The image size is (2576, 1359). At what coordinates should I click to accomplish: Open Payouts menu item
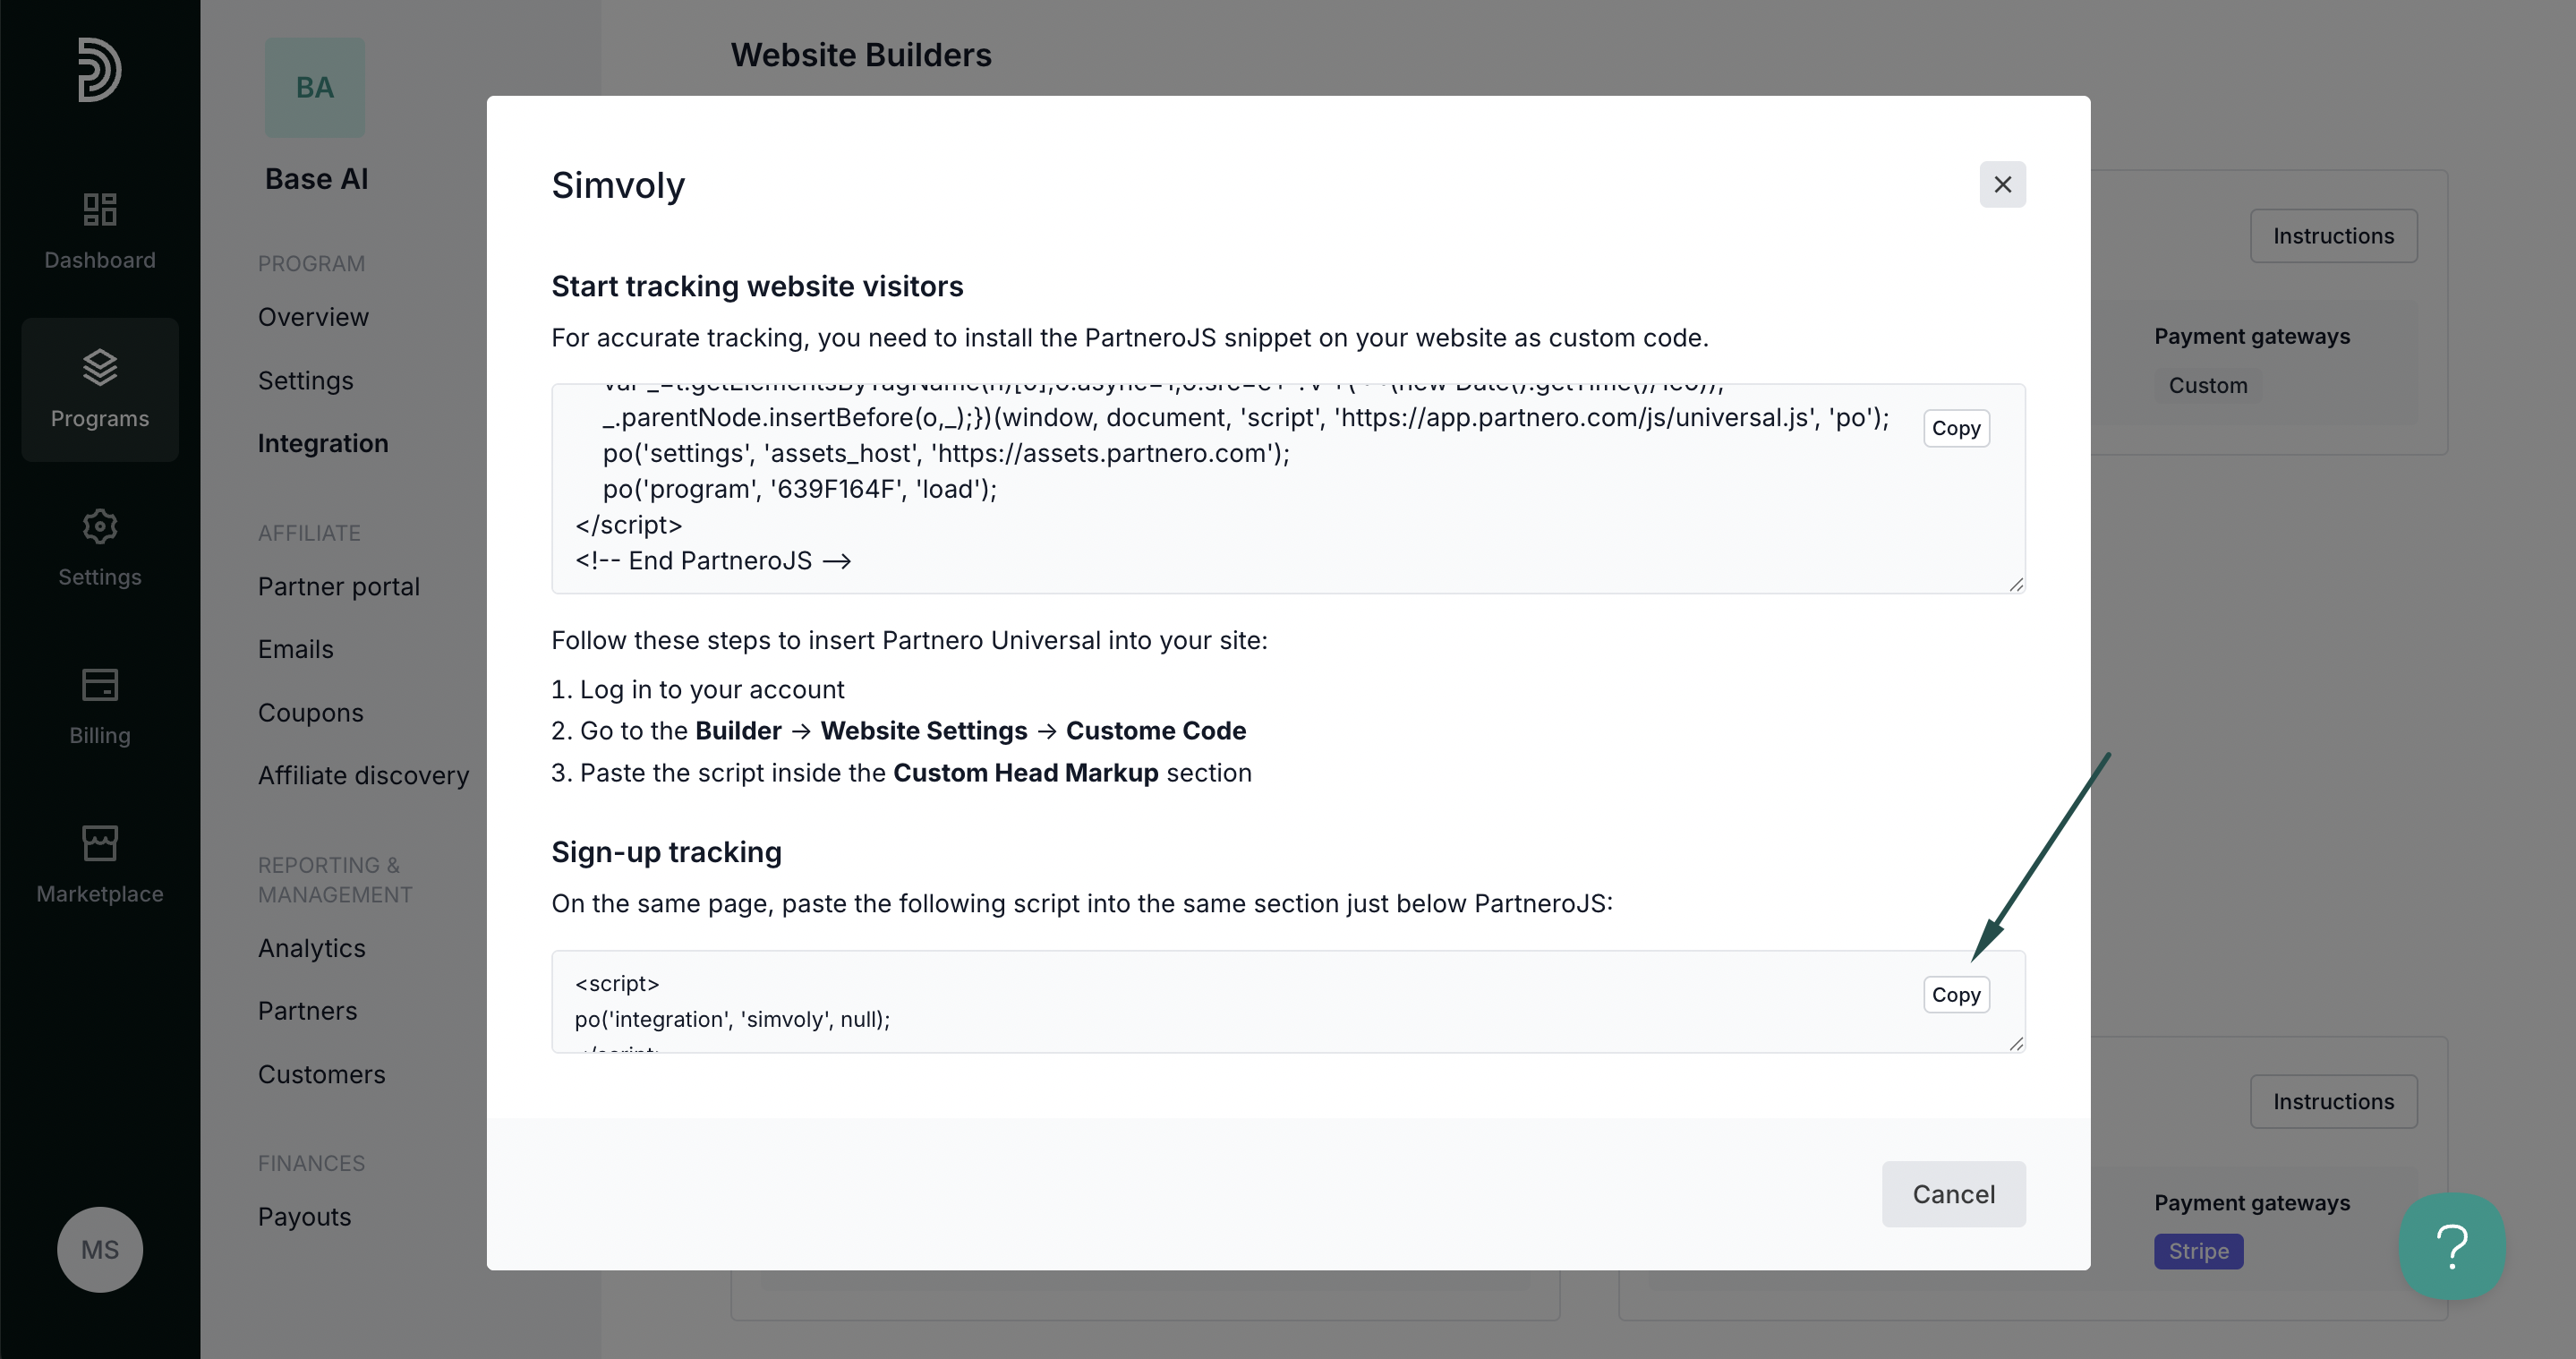coord(304,1216)
